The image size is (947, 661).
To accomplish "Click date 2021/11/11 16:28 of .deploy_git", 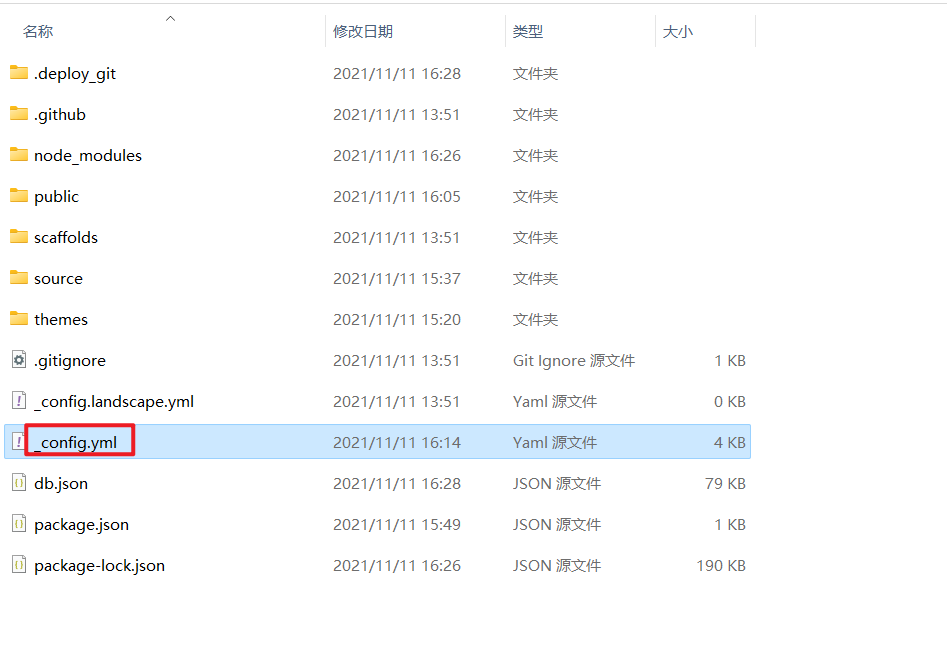I will click(397, 74).
